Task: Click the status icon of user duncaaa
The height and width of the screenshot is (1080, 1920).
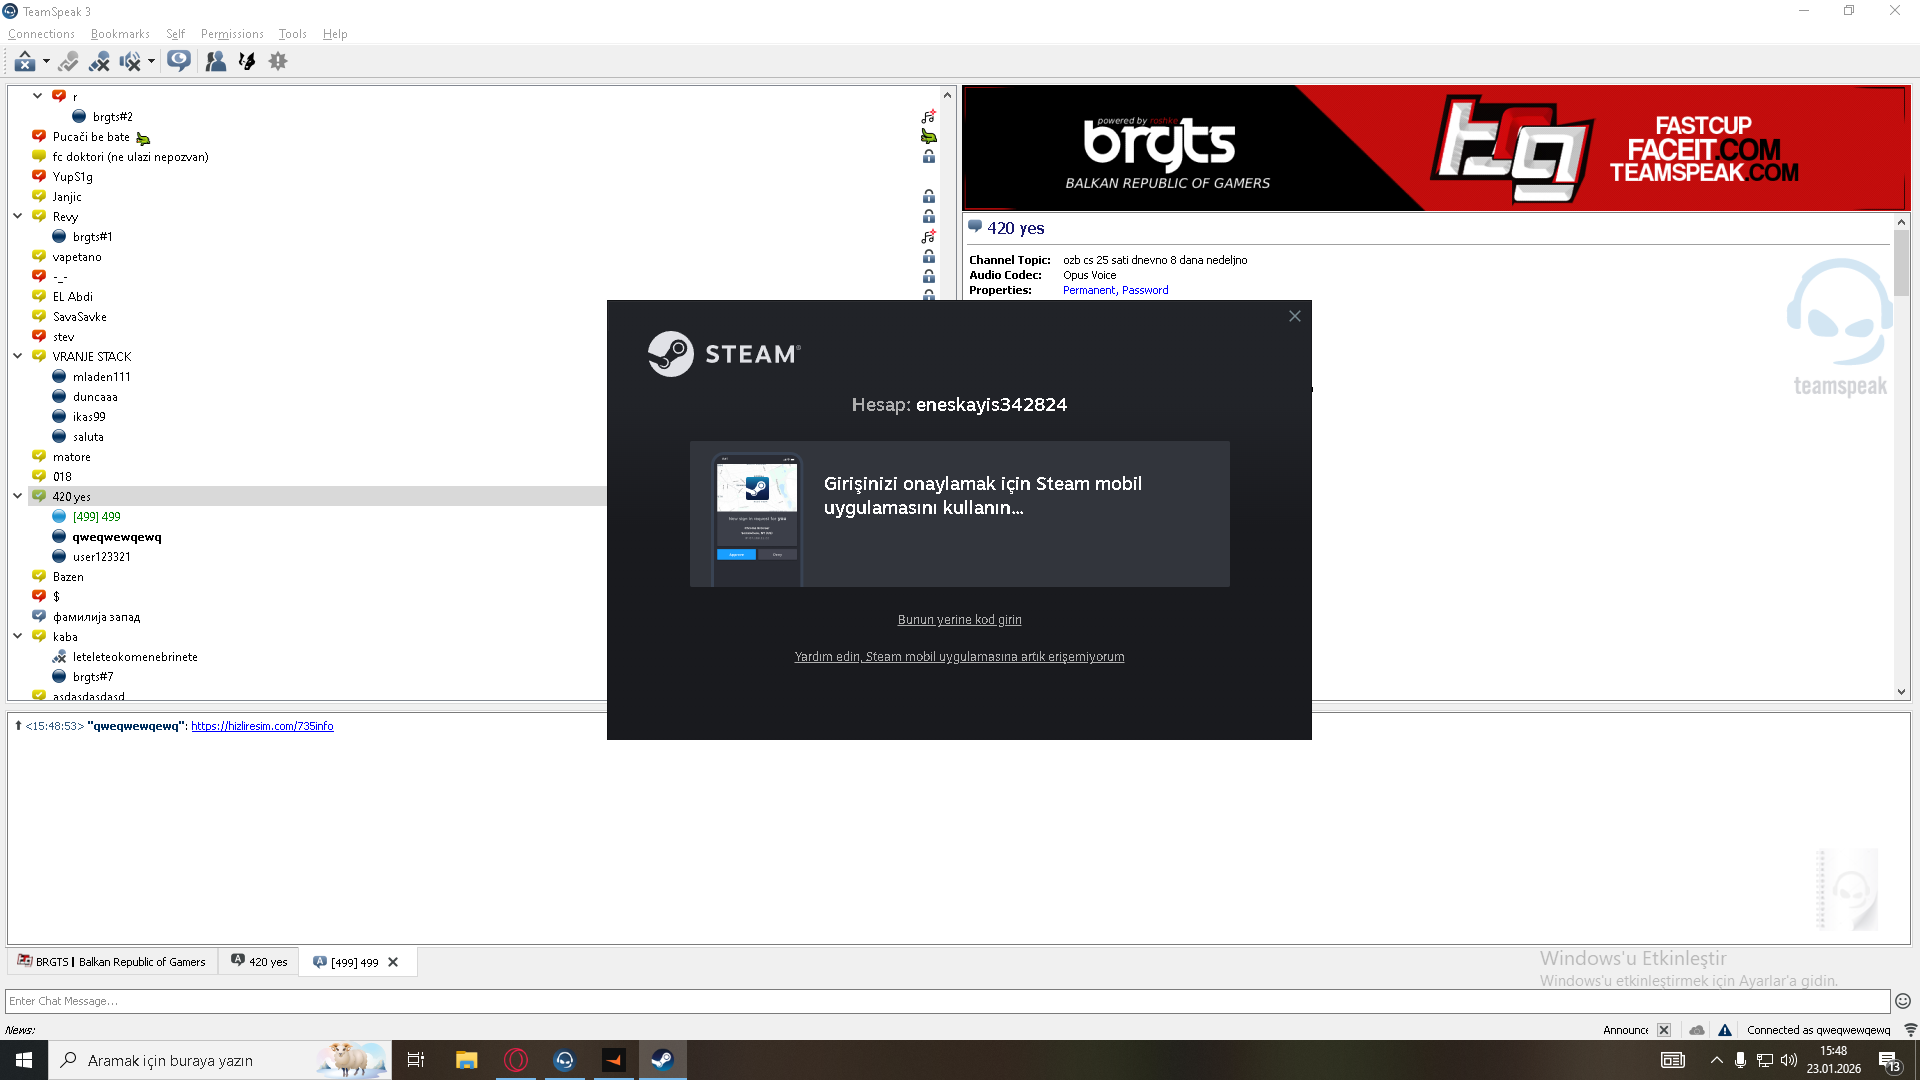Action: [59, 397]
